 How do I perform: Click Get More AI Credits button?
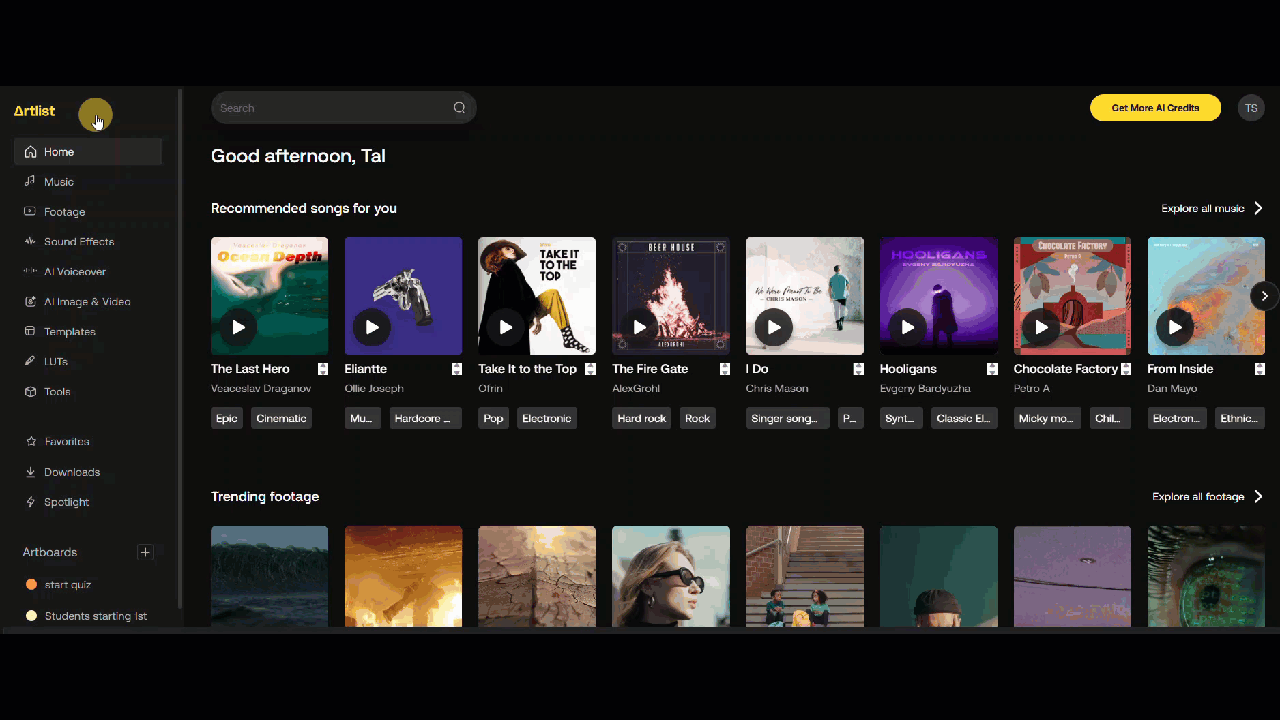[x=1155, y=108]
